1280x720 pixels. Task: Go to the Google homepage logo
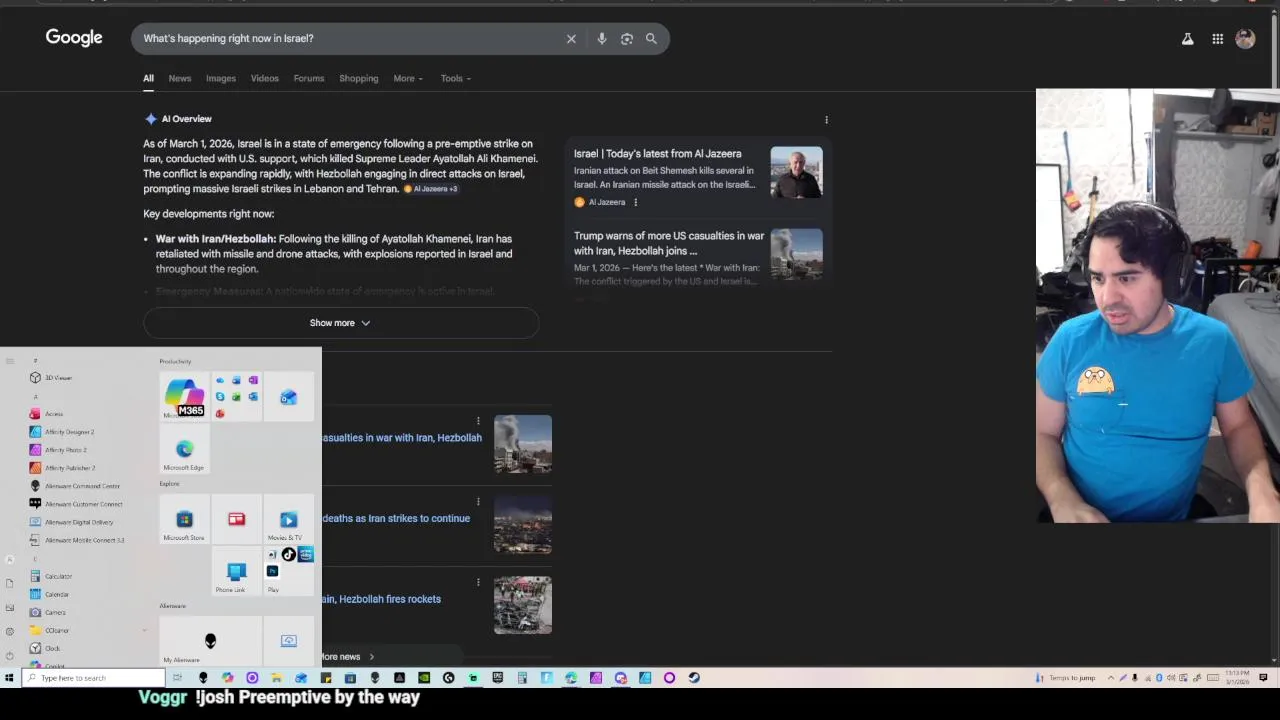[74, 38]
